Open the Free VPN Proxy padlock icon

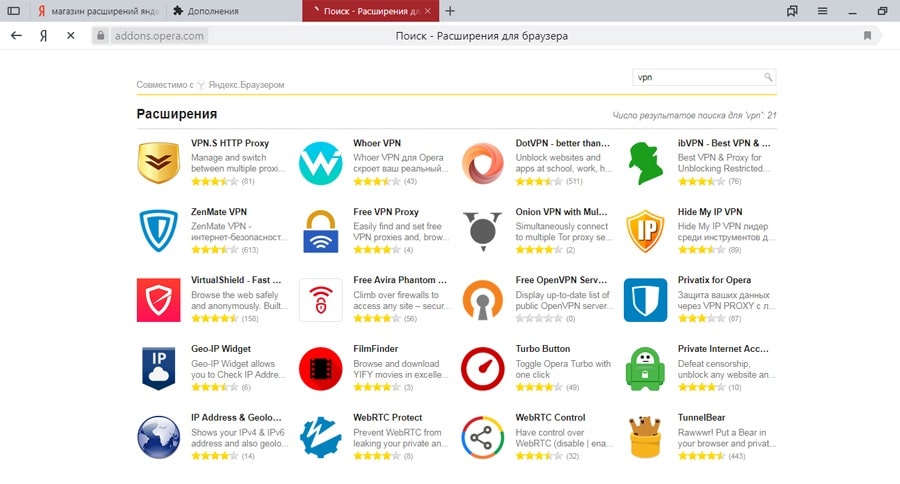point(320,231)
